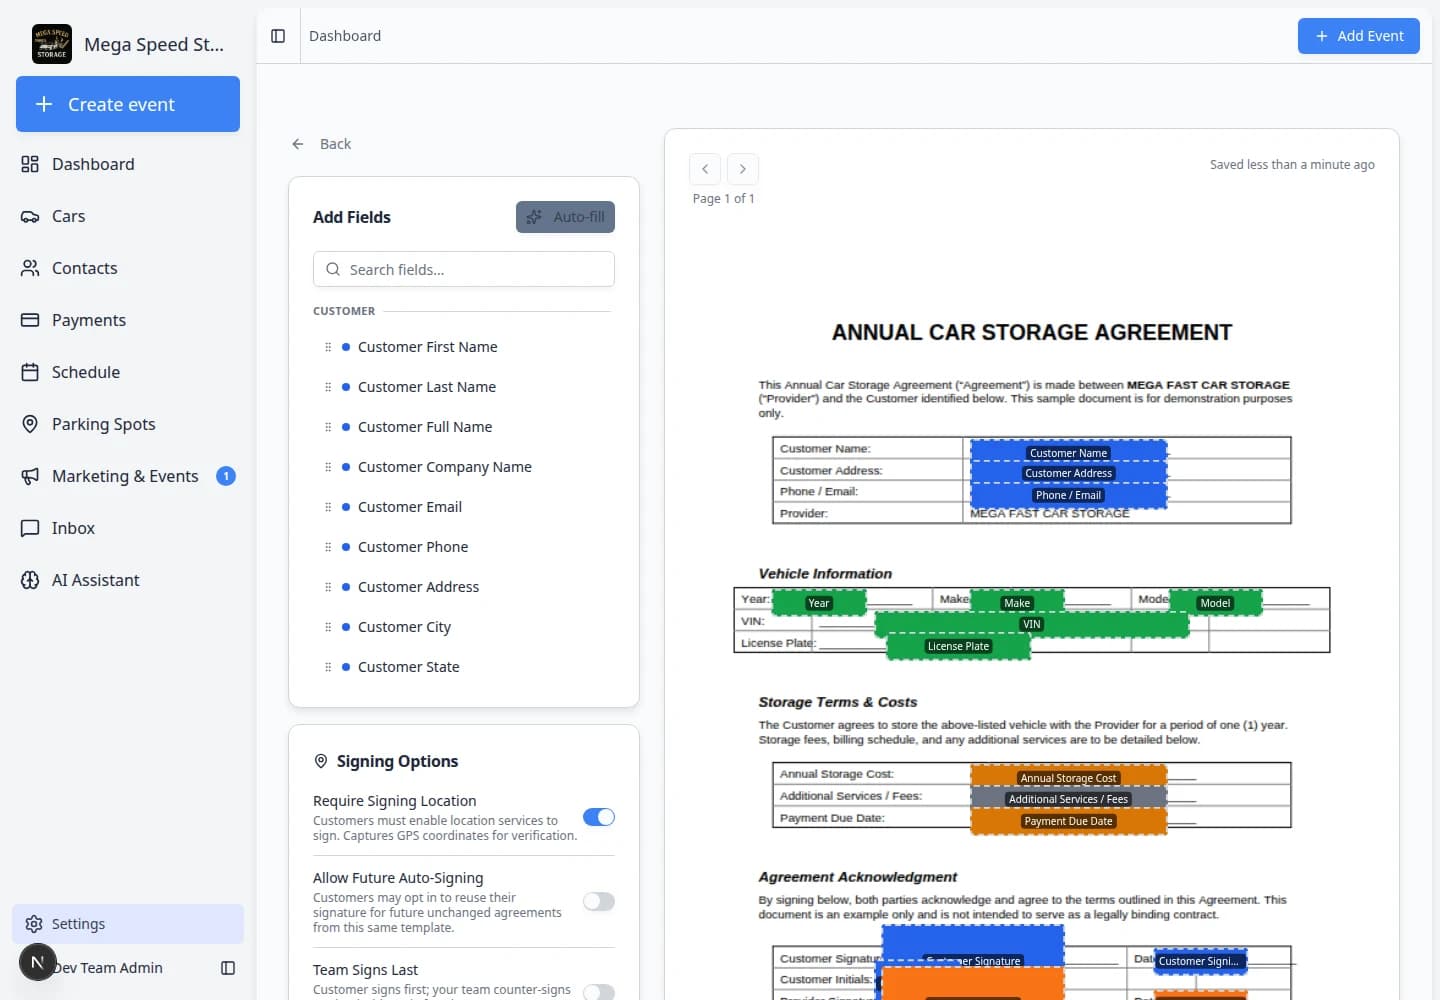Select Customer City field
The image size is (1440, 1000).
pos(464,627)
